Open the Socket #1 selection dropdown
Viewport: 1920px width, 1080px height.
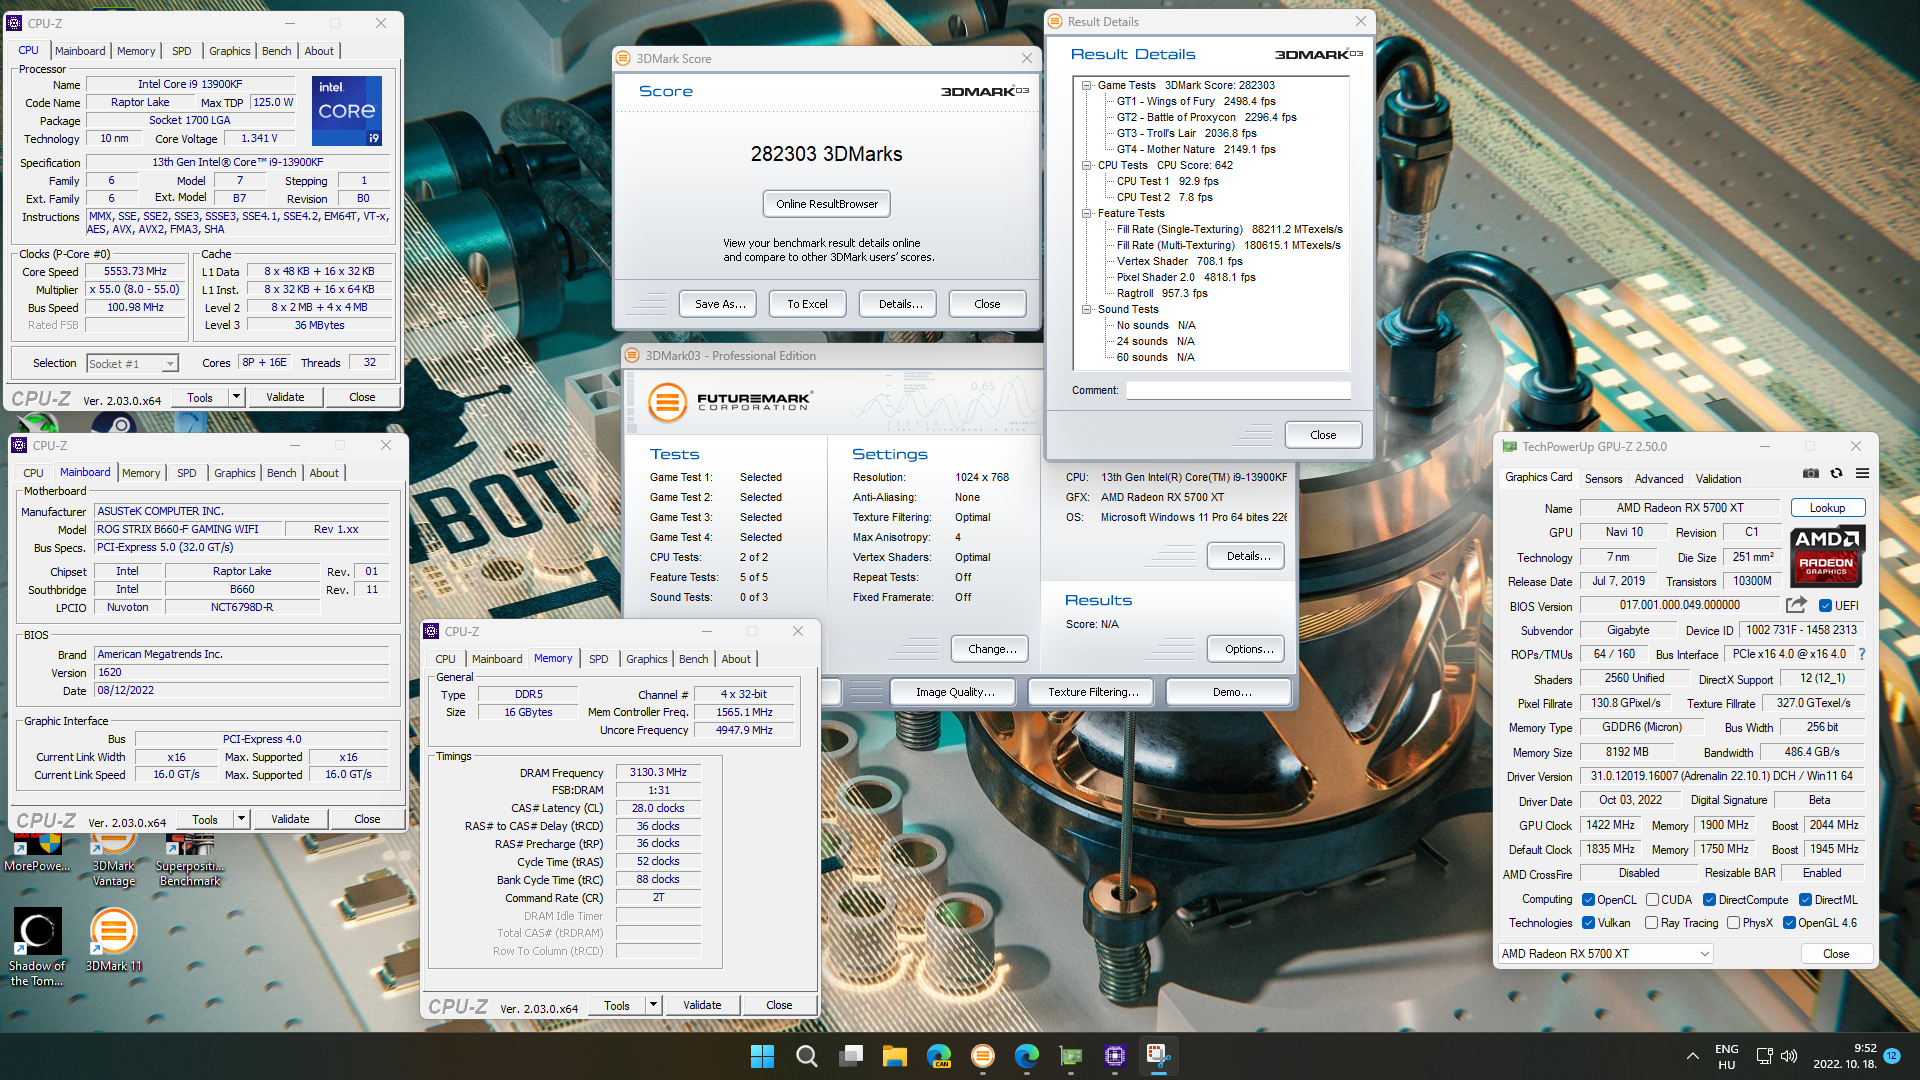click(133, 364)
